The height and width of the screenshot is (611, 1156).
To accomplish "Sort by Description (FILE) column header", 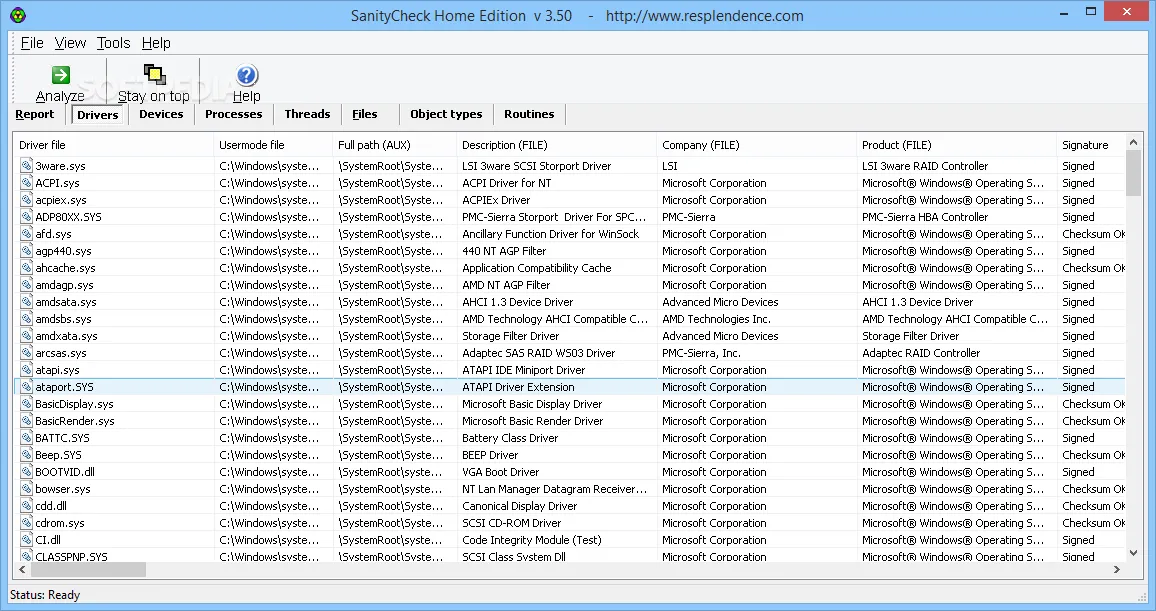I will click(557, 145).
